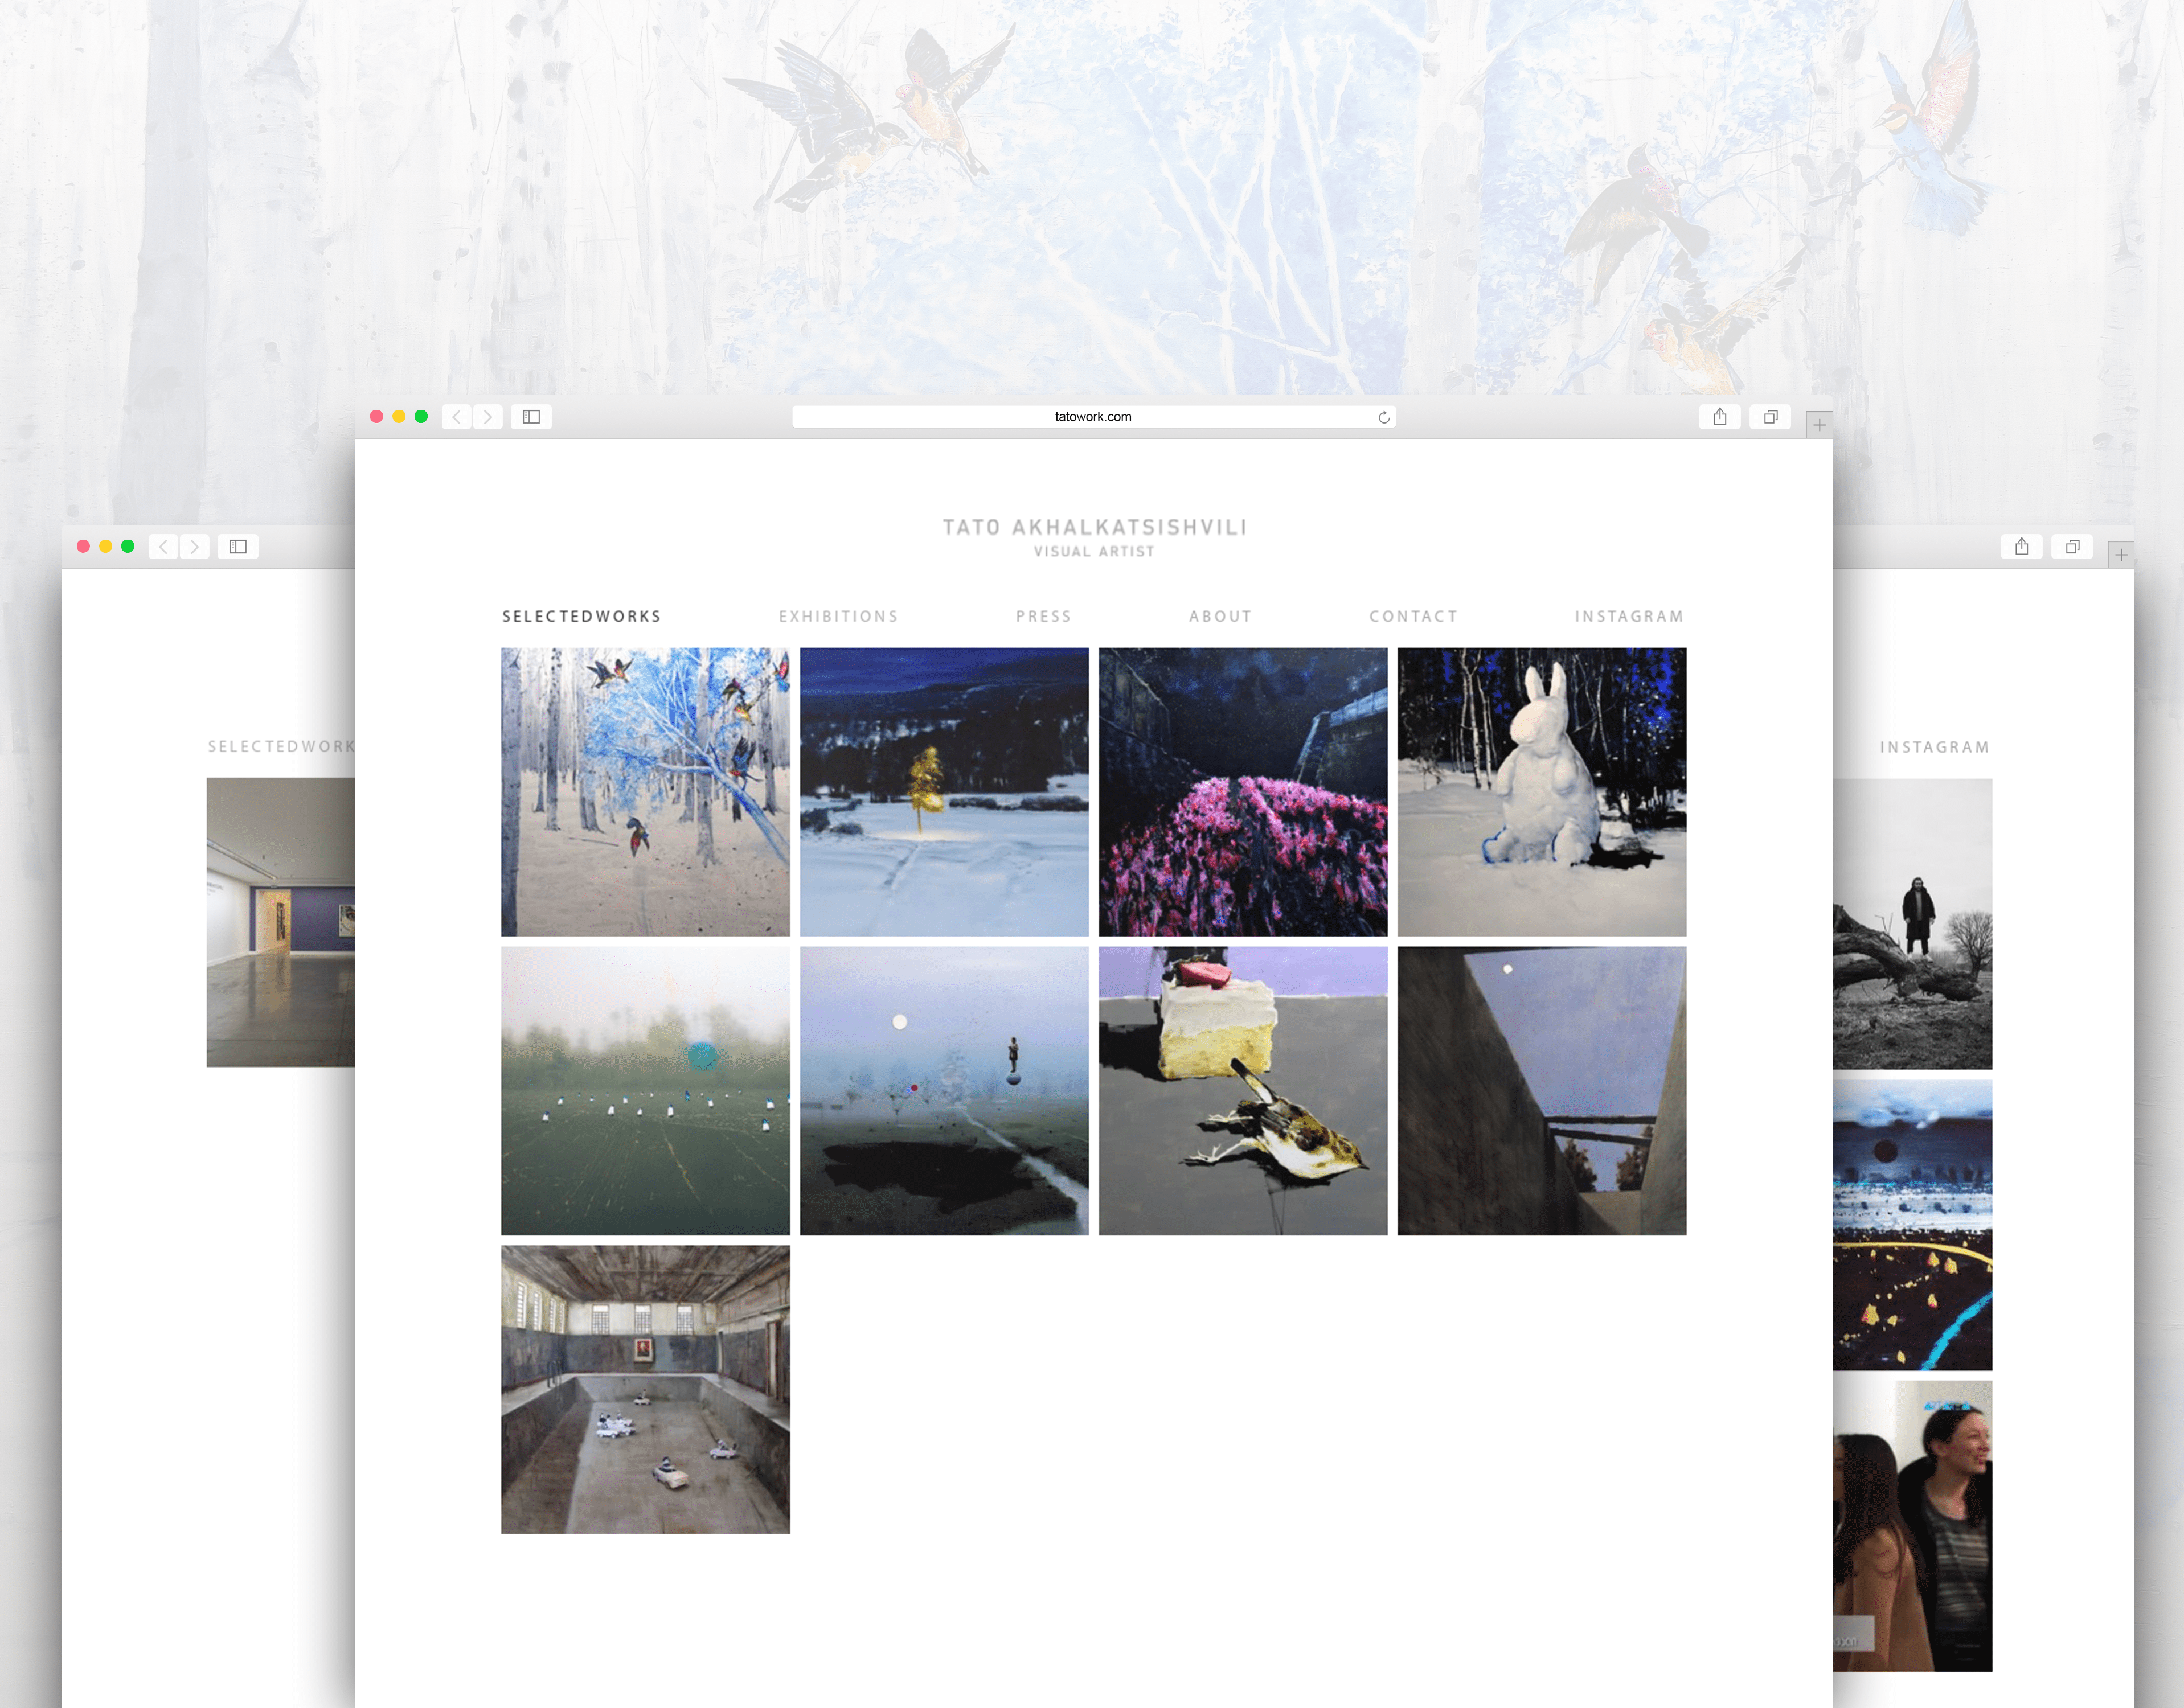Click the front browser forward arrow
This screenshot has height=1708, width=2184.
(x=488, y=417)
